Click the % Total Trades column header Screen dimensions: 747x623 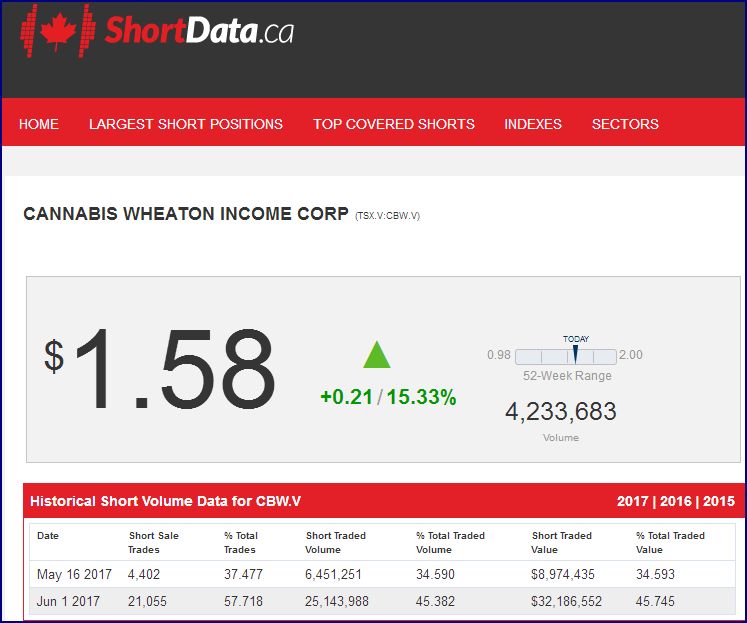pos(241,543)
